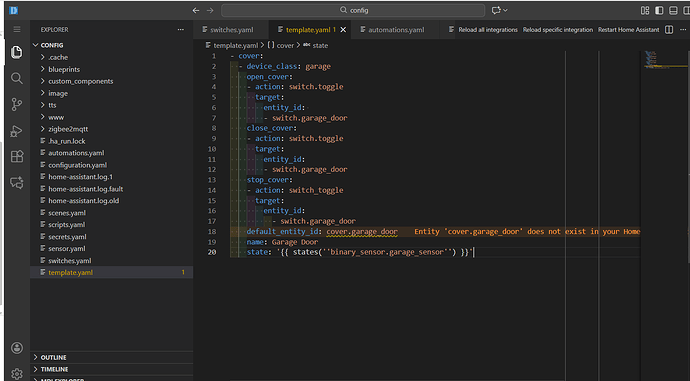Open the Search view icon
This screenshot has width=690, height=381.
tap(16, 78)
